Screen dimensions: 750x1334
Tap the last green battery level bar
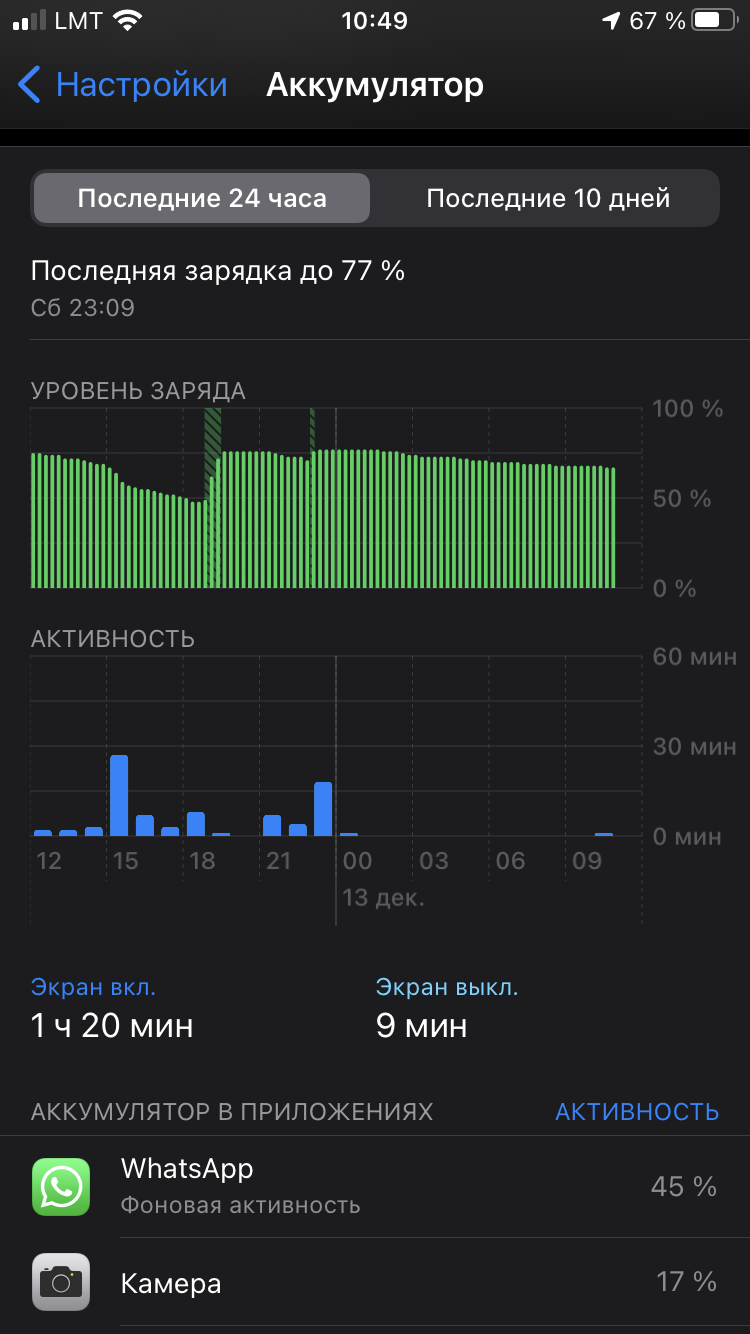pyautogui.click(x=612, y=528)
